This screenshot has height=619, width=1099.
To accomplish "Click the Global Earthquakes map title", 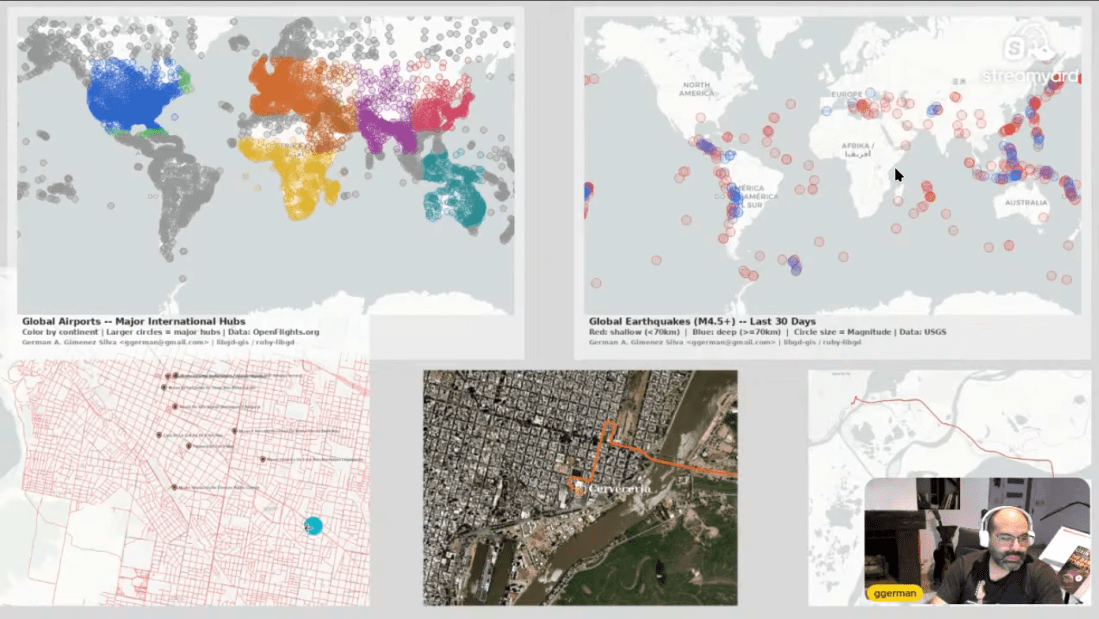I will tap(702, 322).
